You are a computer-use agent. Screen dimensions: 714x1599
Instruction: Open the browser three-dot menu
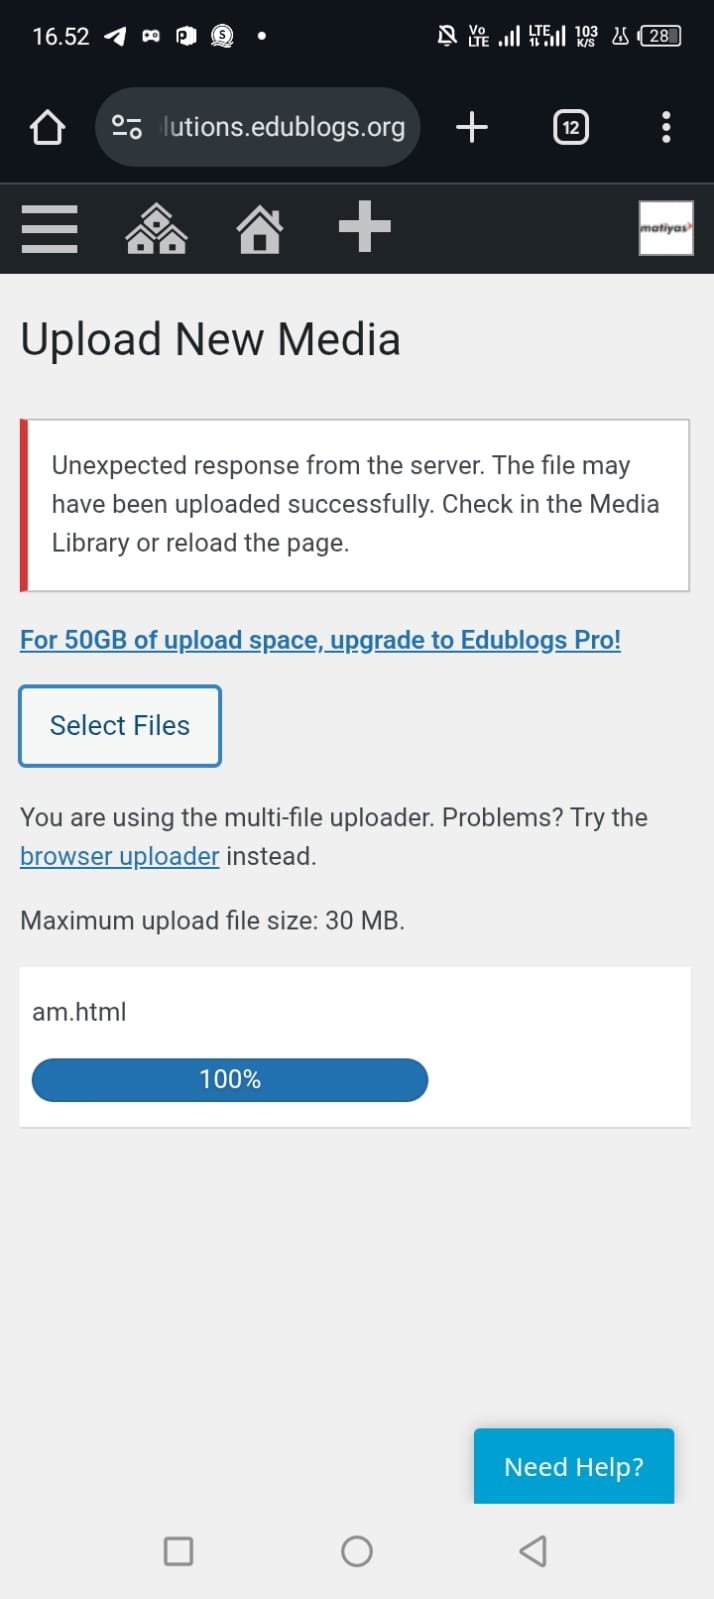(666, 127)
